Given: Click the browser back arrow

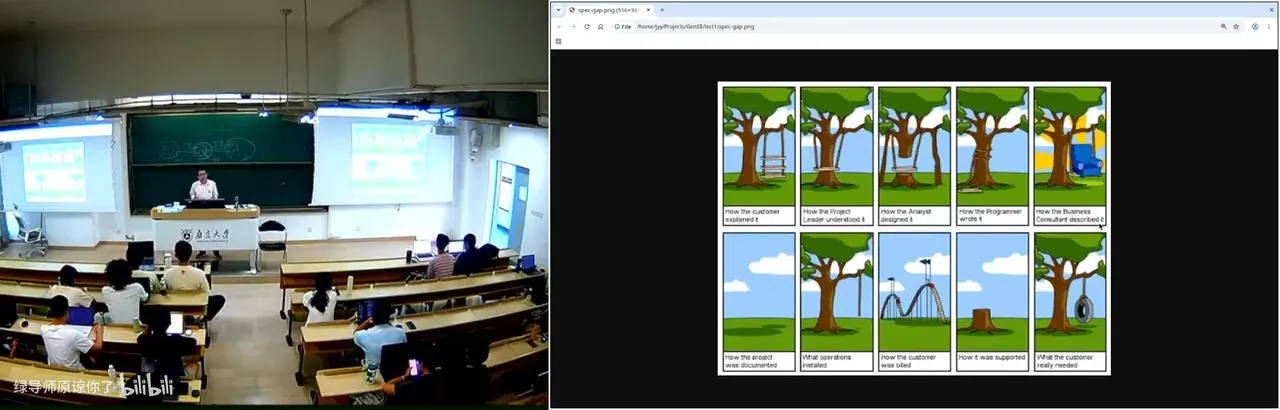Looking at the screenshot, I should click(559, 26).
